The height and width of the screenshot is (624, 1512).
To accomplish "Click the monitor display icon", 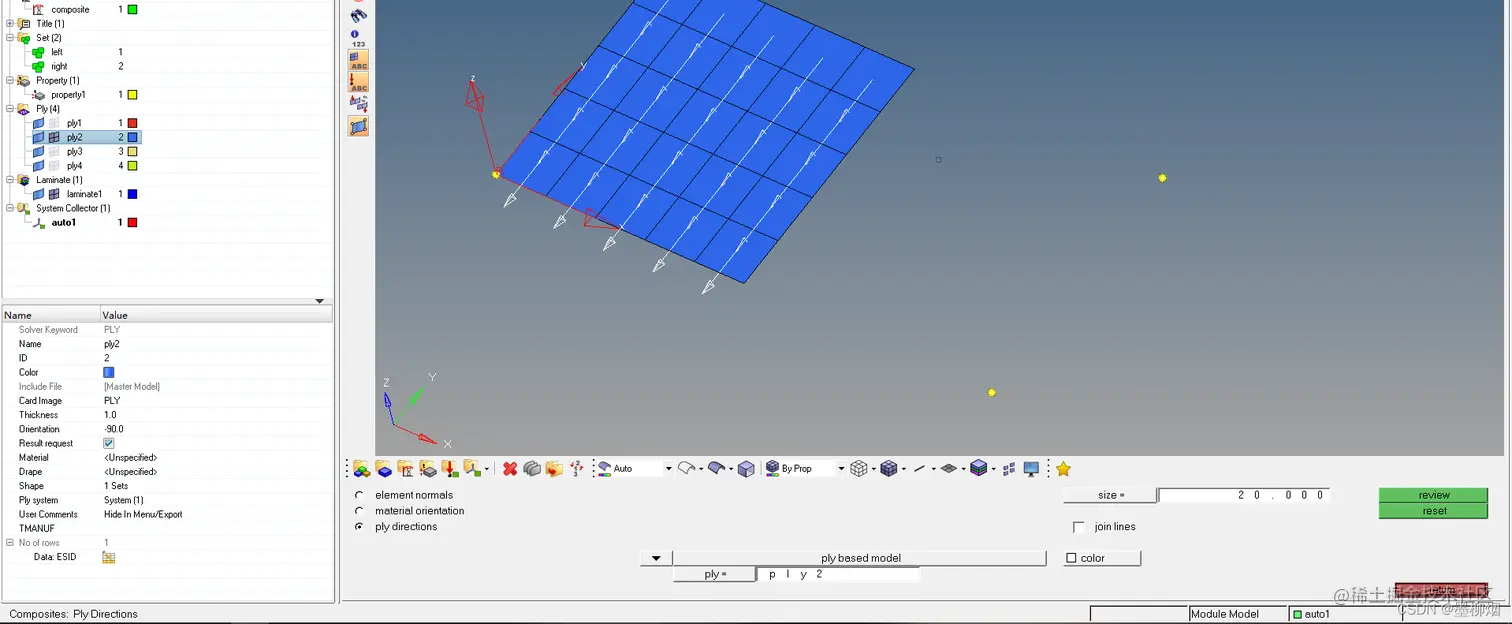I will click(x=1031, y=468).
